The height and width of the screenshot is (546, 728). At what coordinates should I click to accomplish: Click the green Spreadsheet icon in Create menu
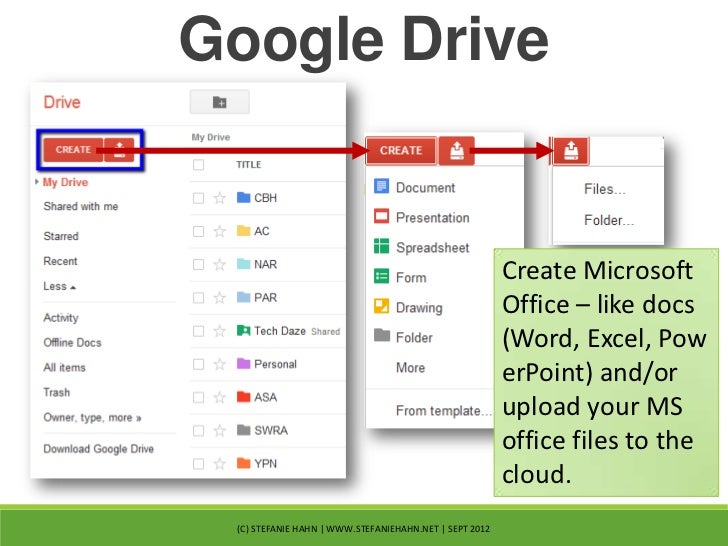click(x=382, y=247)
